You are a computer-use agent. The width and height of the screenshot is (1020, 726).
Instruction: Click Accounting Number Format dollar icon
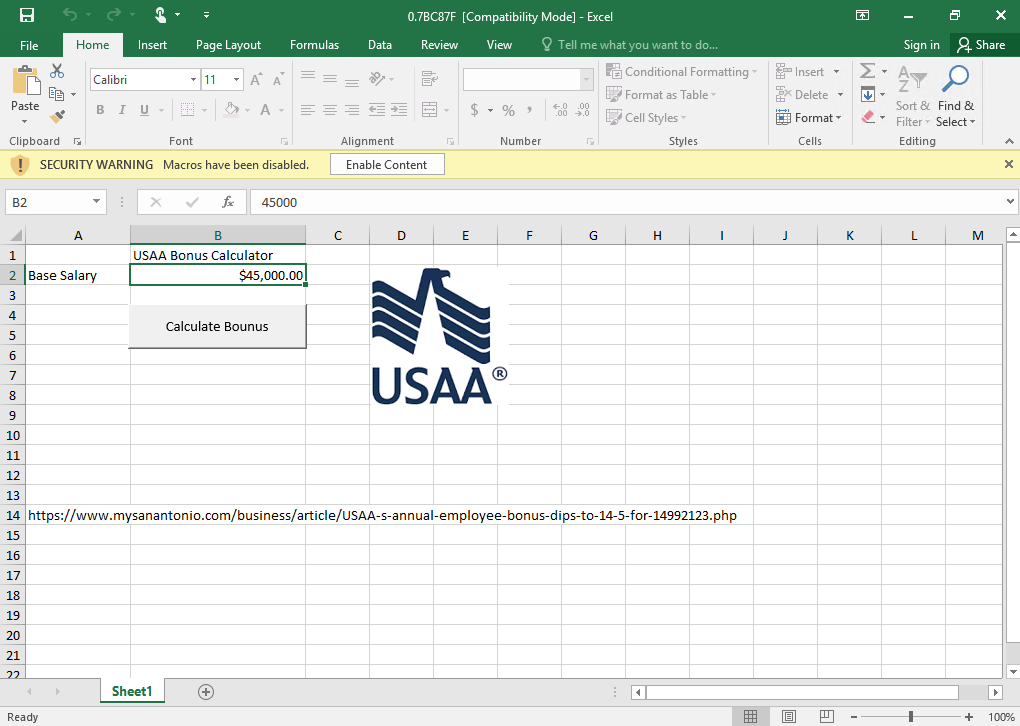pos(475,110)
